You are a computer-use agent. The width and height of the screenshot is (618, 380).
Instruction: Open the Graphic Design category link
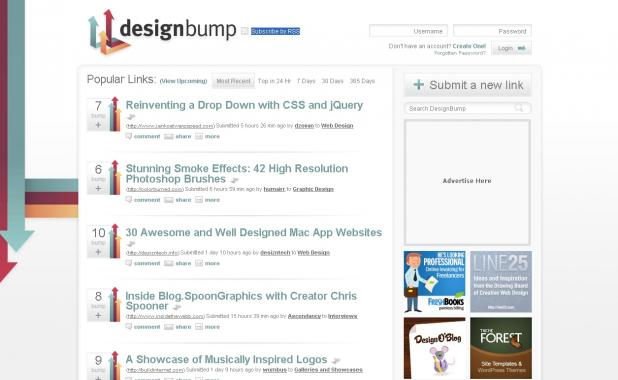pos(313,189)
